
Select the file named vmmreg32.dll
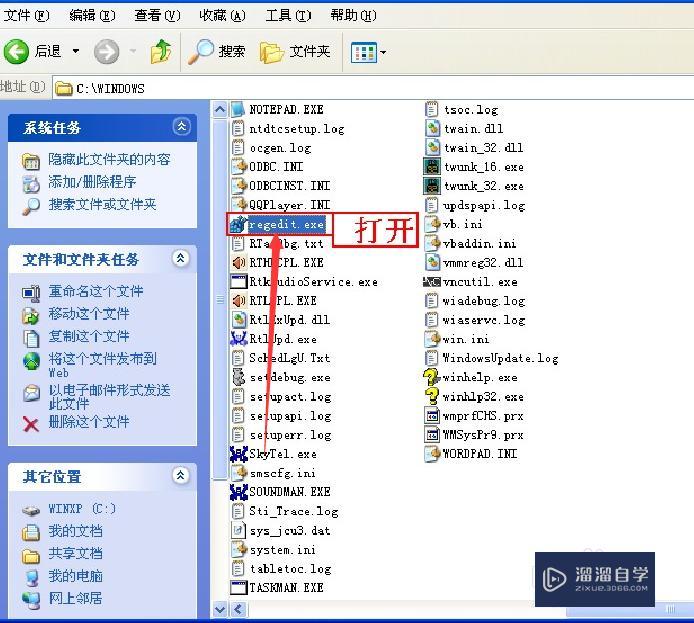tap(483, 263)
